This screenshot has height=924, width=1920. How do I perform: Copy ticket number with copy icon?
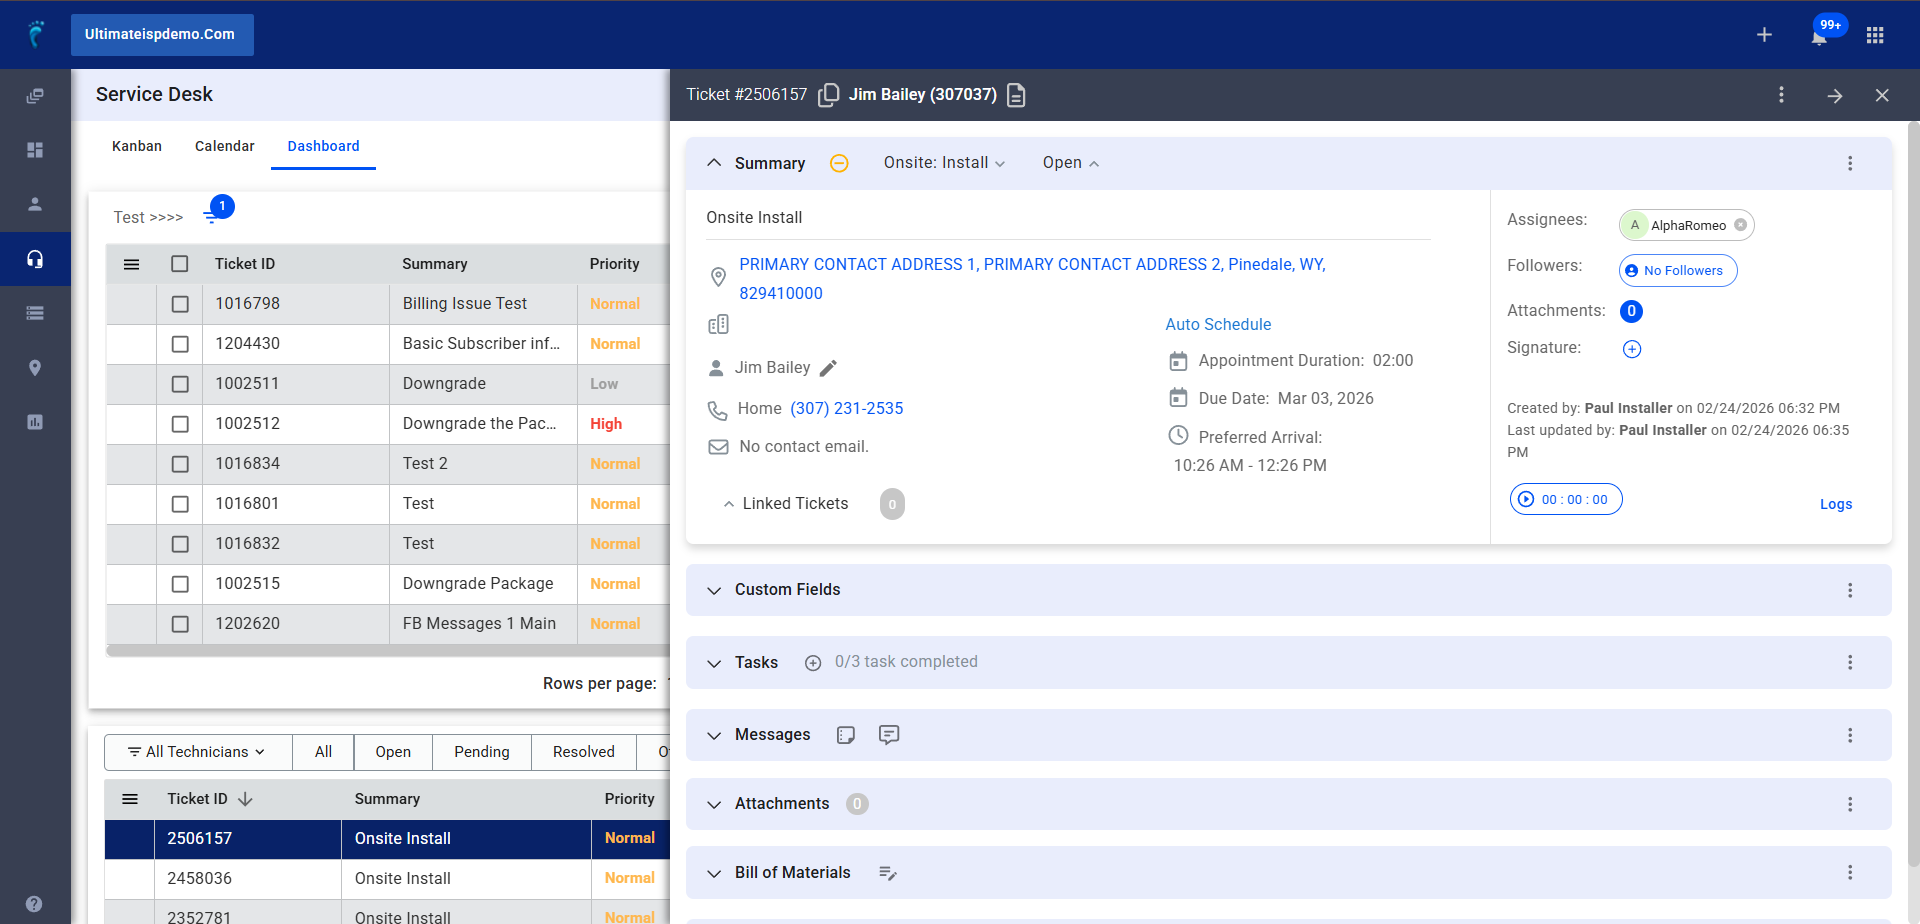(x=828, y=95)
